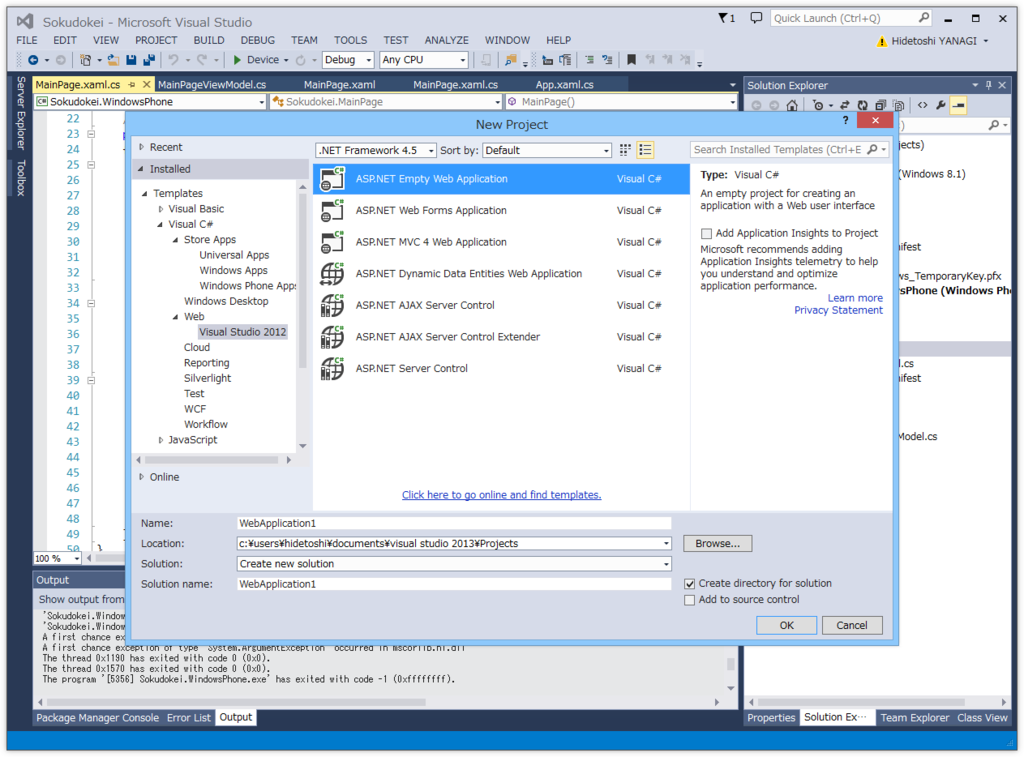Open the Location path dropdown
The height and width of the screenshot is (757, 1024).
tap(665, 544)
